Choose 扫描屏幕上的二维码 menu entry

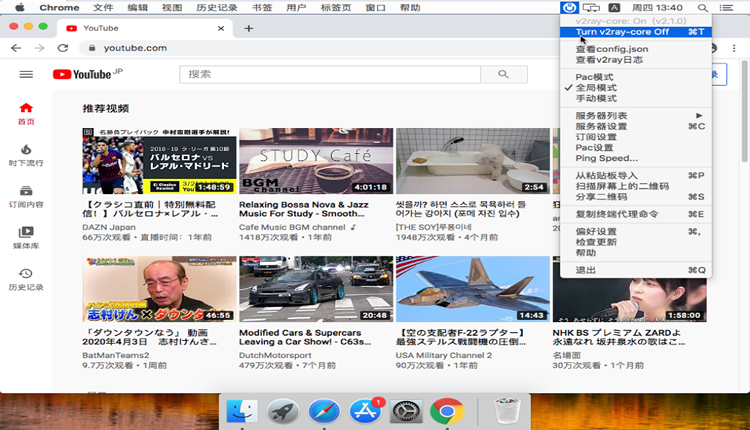pyautogui.click(x=622, y=186)
